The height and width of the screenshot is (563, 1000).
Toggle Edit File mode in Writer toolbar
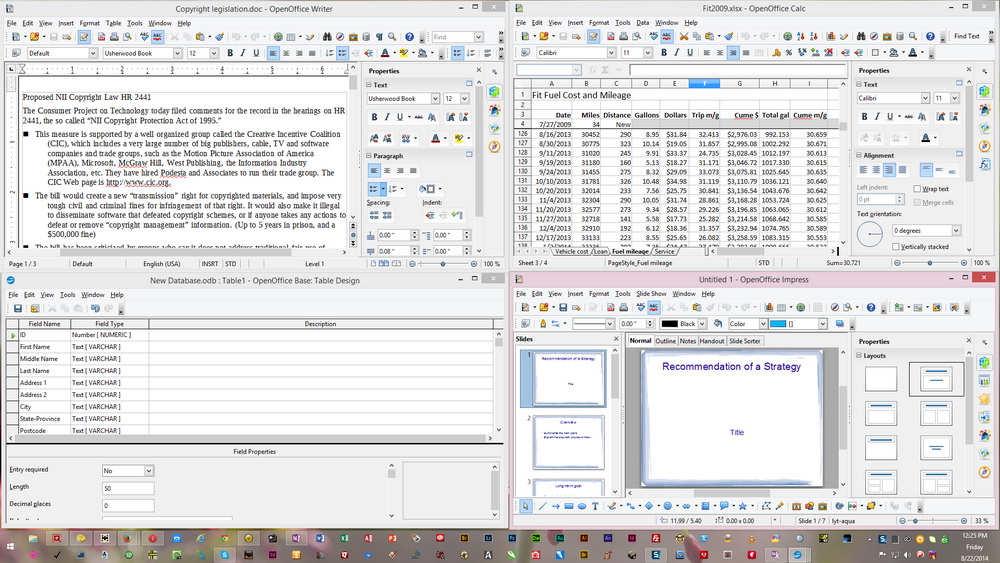tap(84, 37)
